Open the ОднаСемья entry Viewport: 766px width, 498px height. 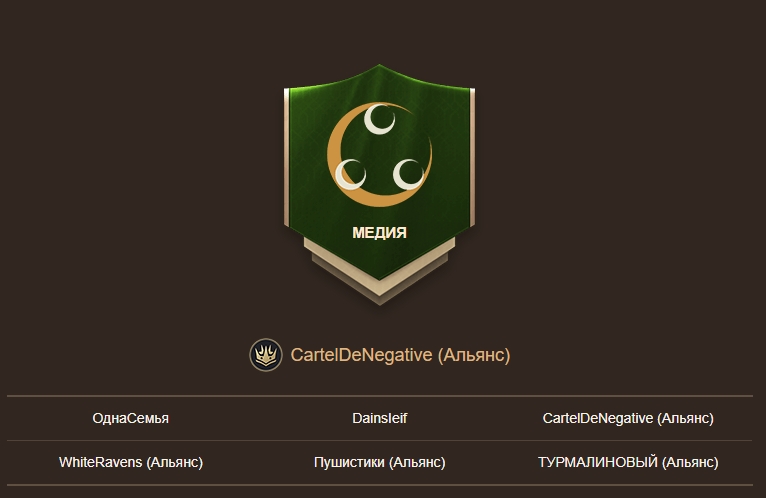tap(130, 418)
